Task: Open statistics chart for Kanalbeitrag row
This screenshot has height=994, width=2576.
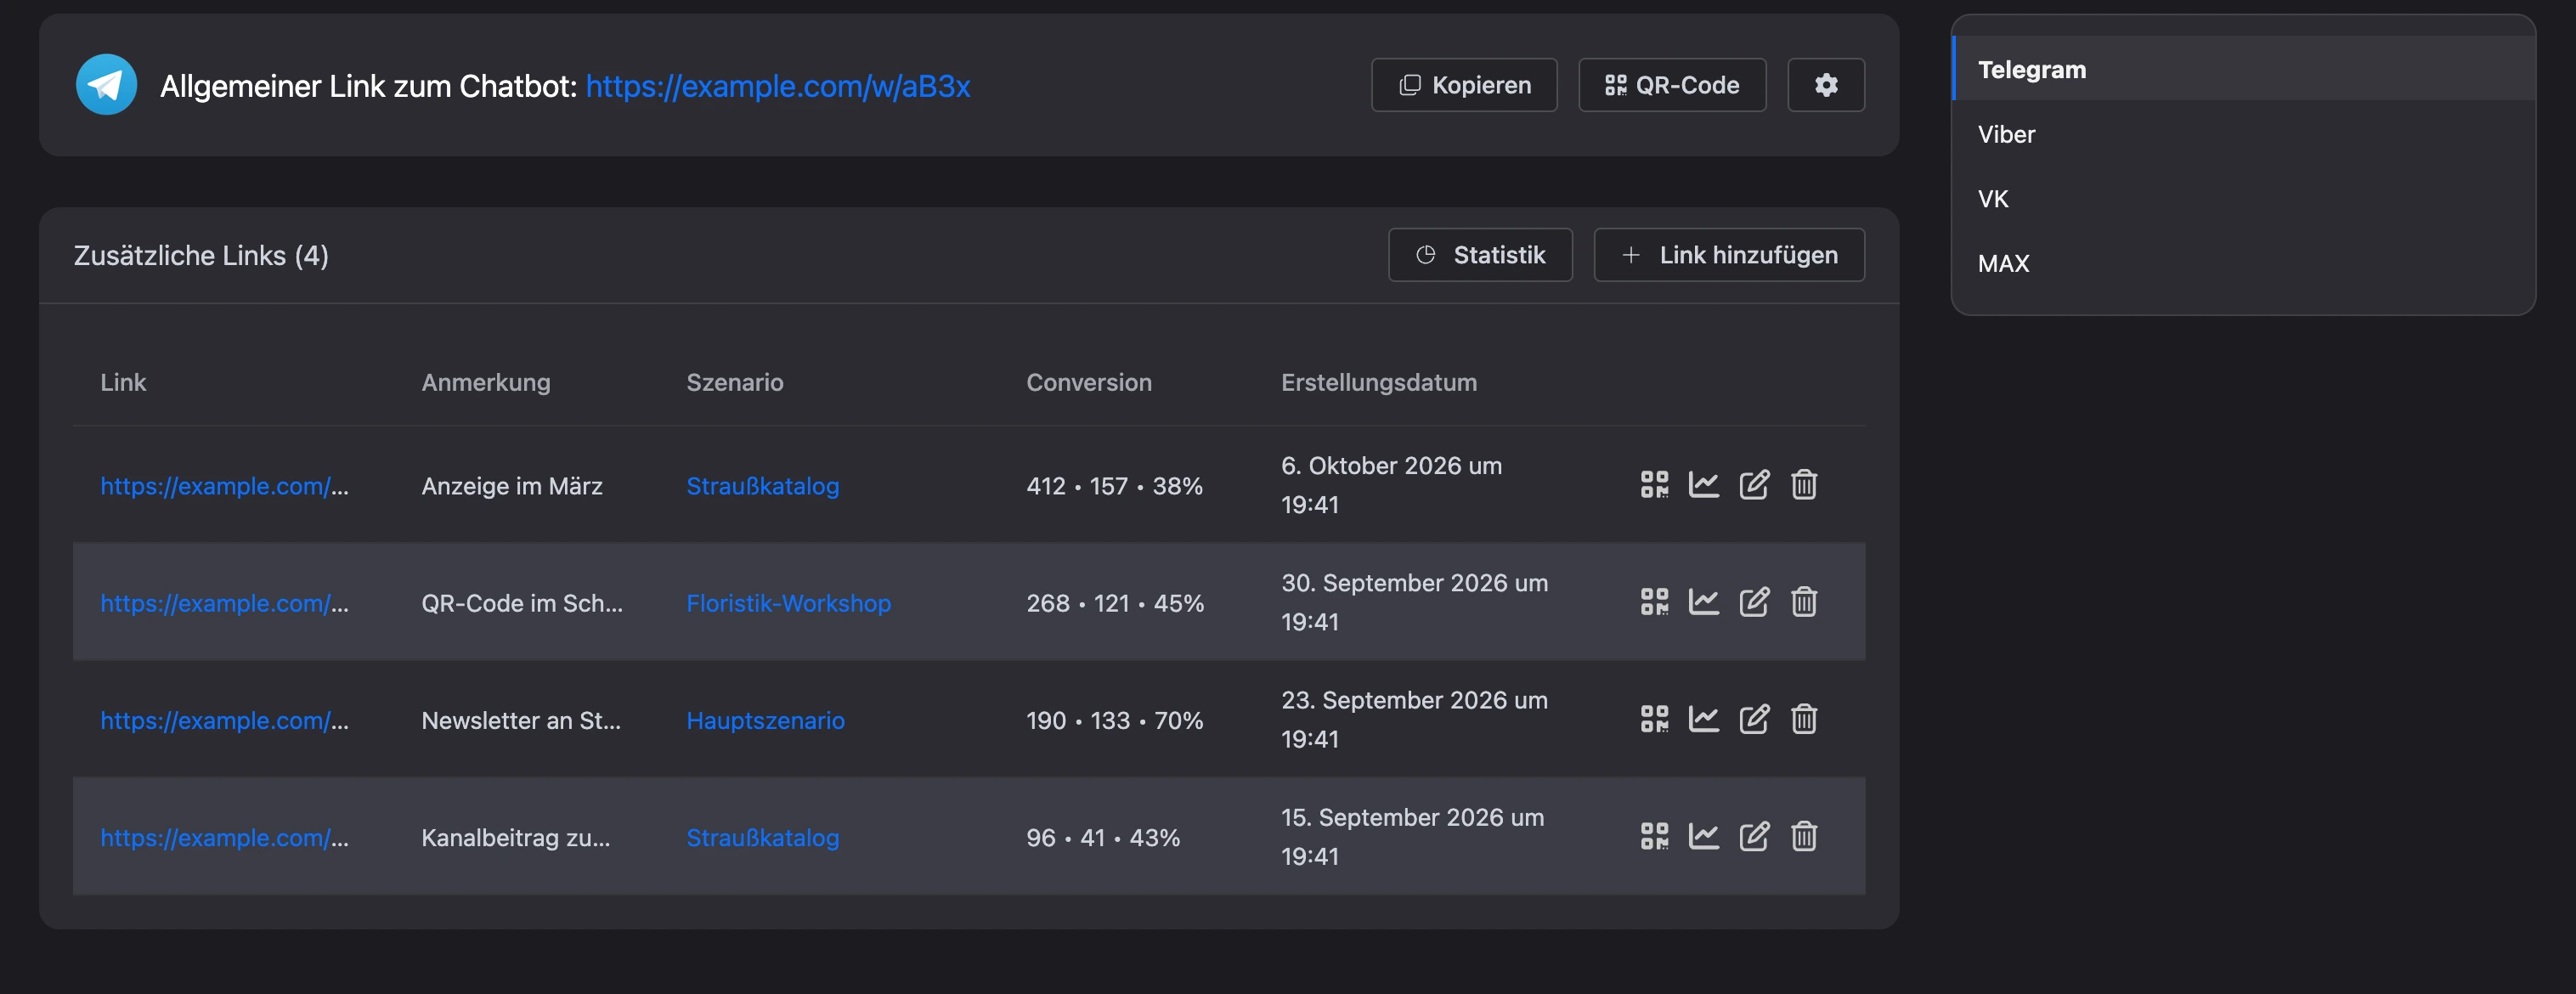Action: point(1704,836)
